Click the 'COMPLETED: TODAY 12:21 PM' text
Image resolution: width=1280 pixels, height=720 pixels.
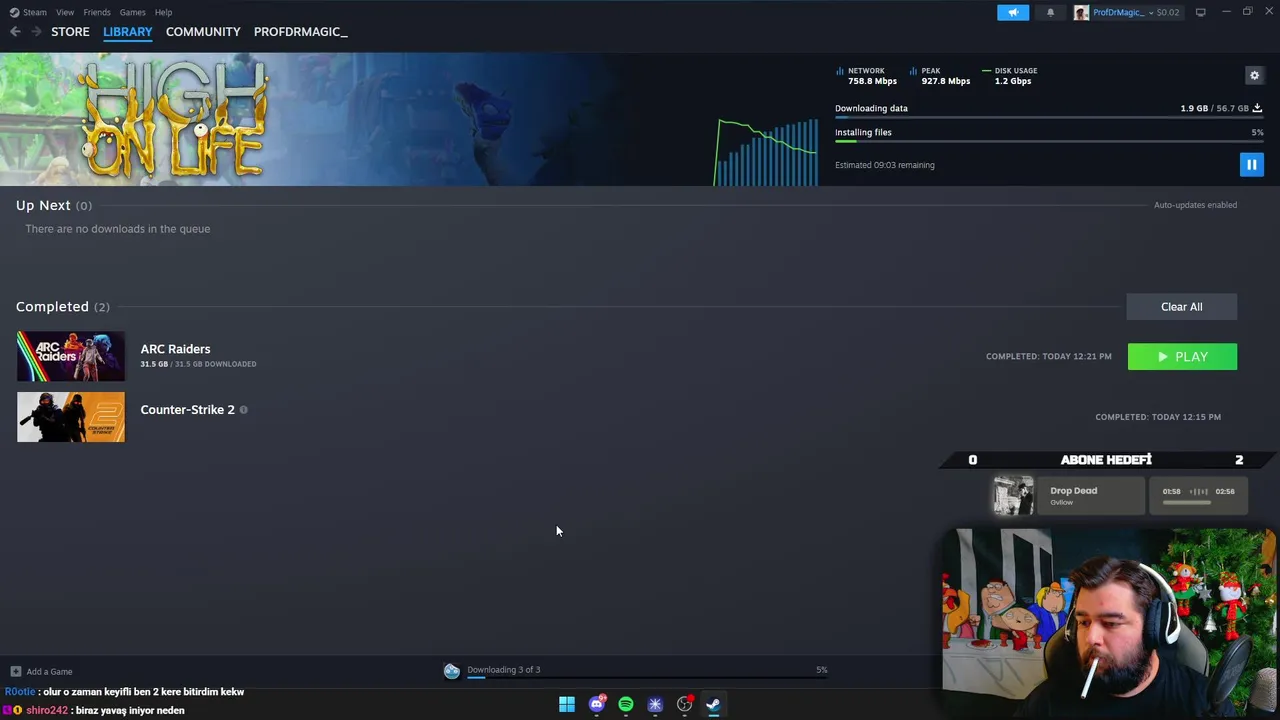click(1048, 357)
